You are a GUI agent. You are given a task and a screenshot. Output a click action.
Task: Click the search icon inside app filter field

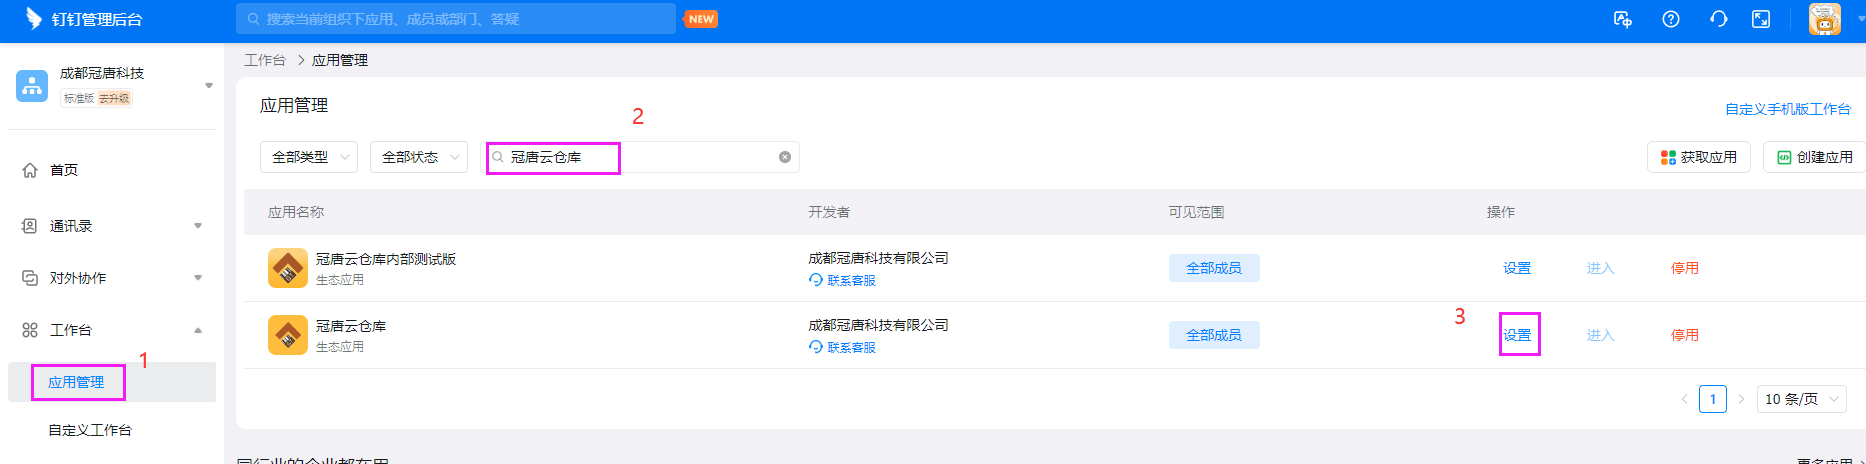click(x=498, y=157)
